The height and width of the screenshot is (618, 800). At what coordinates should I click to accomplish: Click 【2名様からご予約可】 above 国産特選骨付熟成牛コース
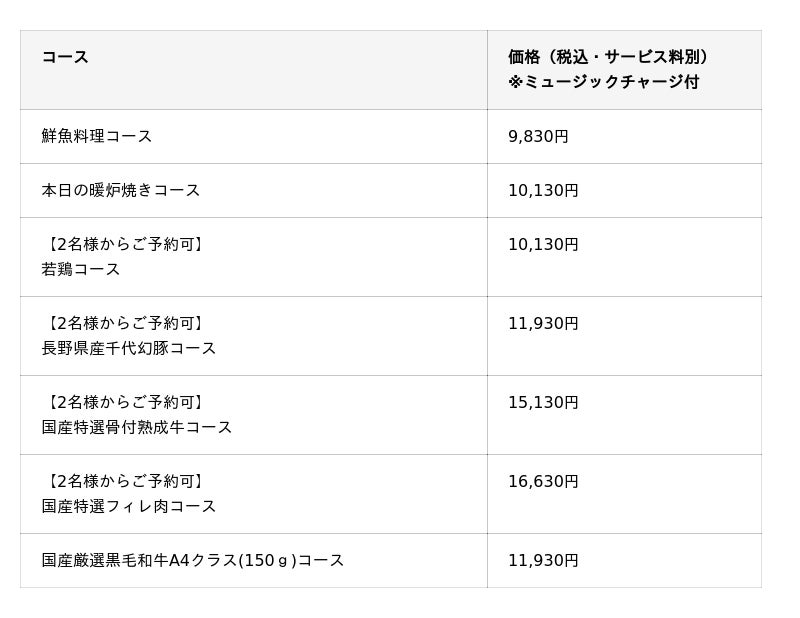[x=124, y=402]
